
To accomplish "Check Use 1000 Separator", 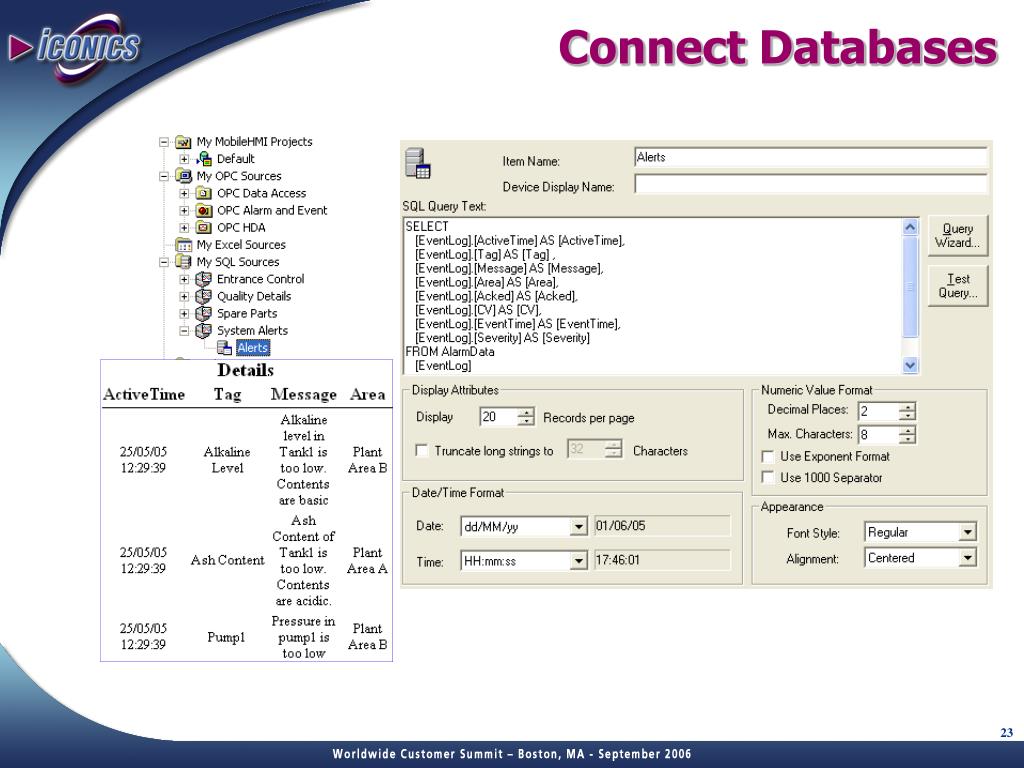I will 769,477.
